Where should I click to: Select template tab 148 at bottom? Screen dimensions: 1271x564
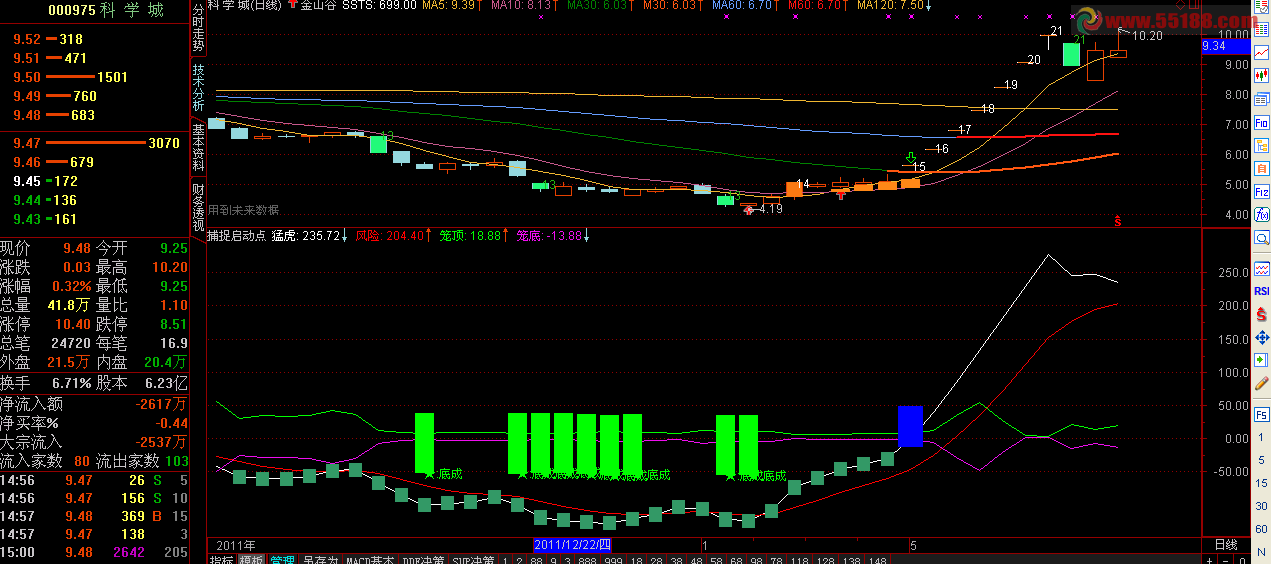pyautogui.click(x=876, y=560)
